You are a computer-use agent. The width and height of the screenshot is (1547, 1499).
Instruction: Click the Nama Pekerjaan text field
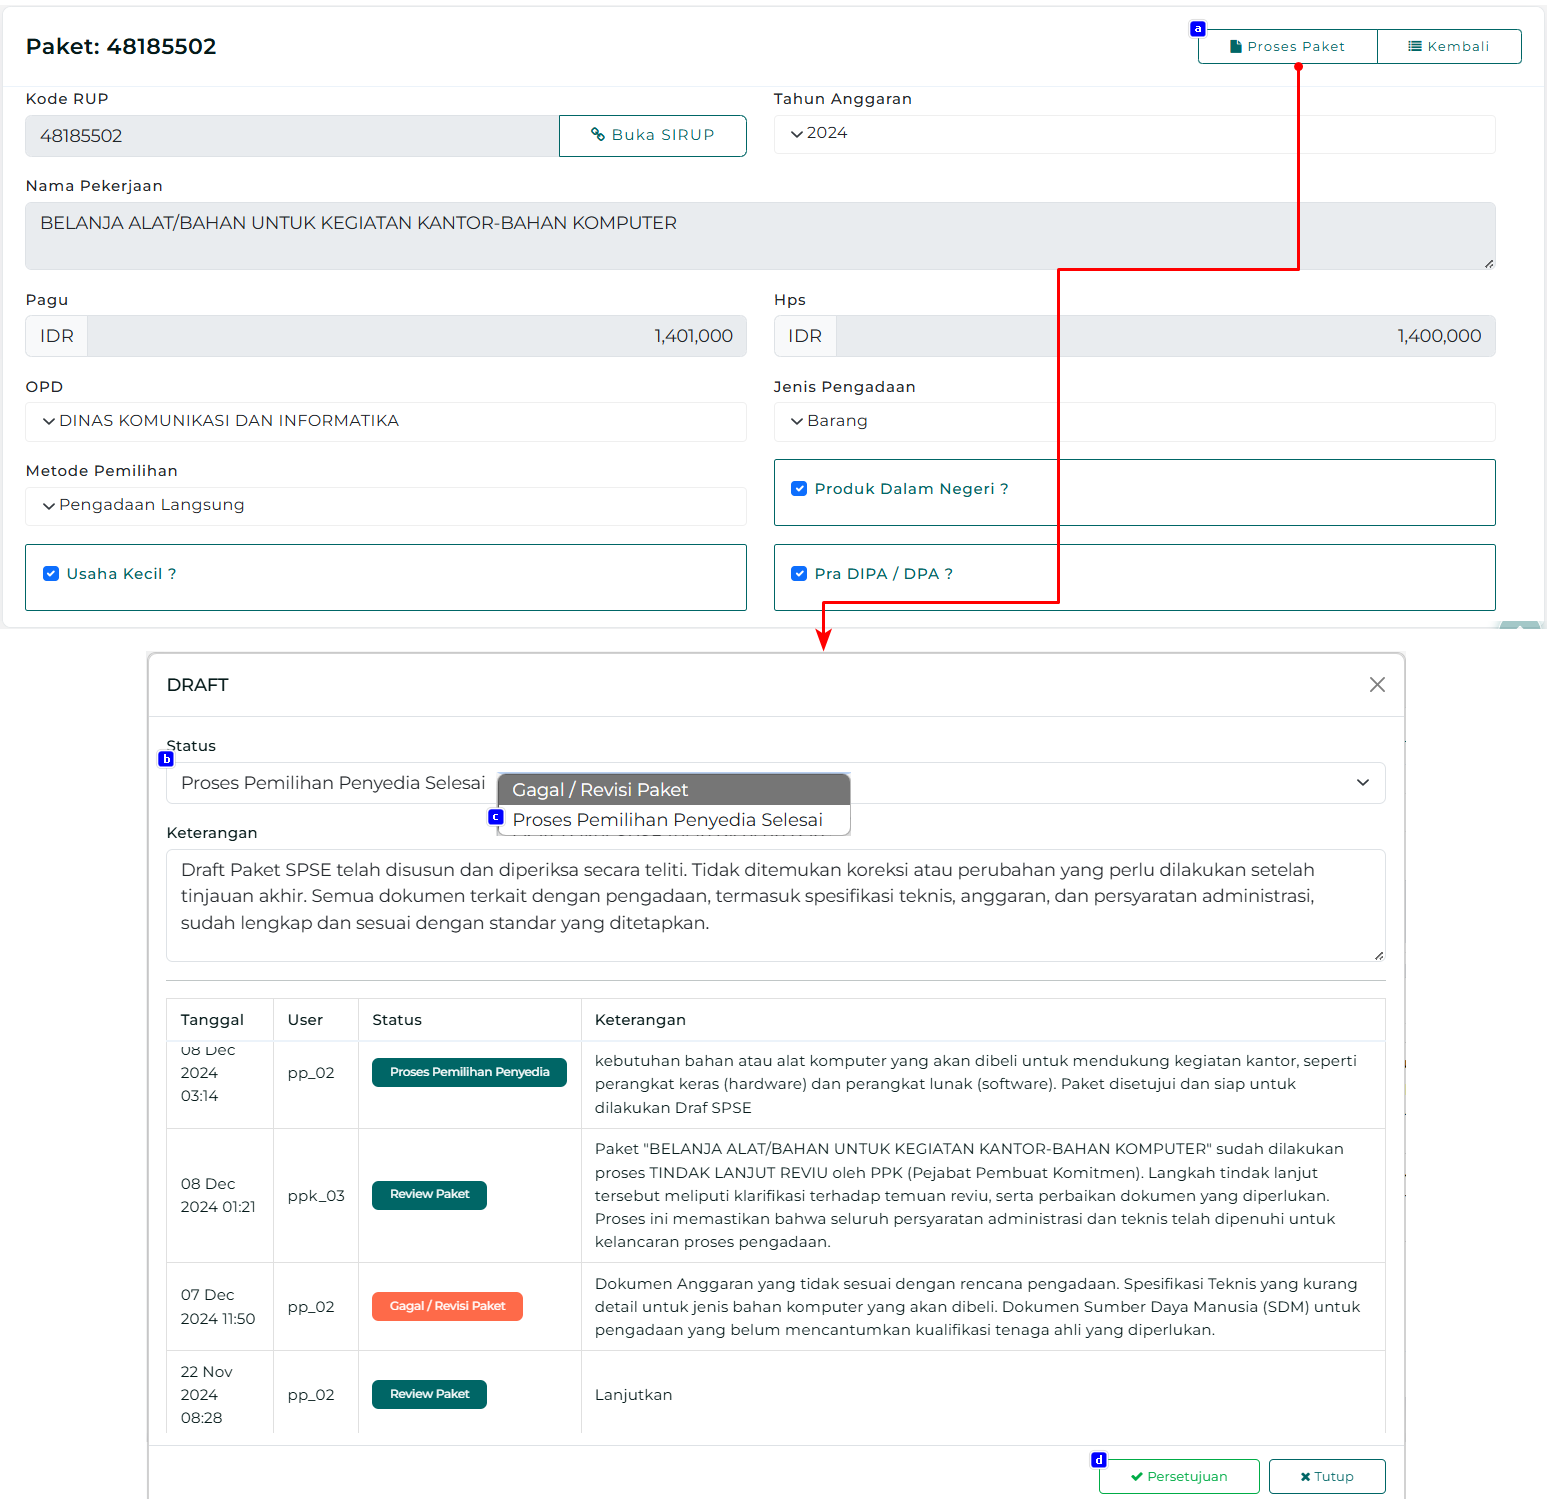click(x=759, y=236)
